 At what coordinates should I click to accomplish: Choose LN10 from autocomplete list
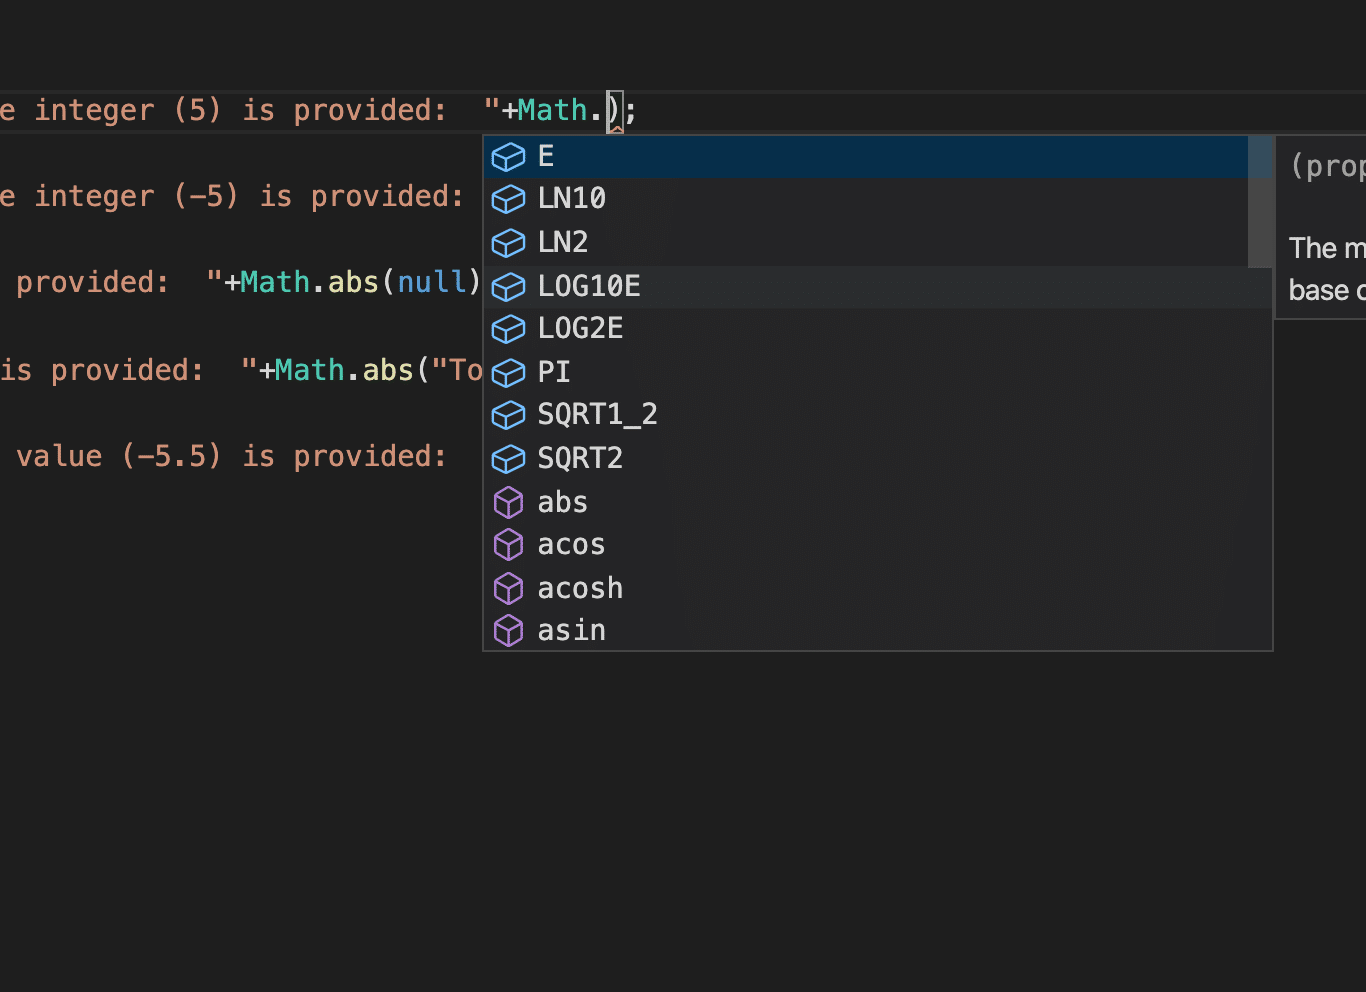(866, 199)
